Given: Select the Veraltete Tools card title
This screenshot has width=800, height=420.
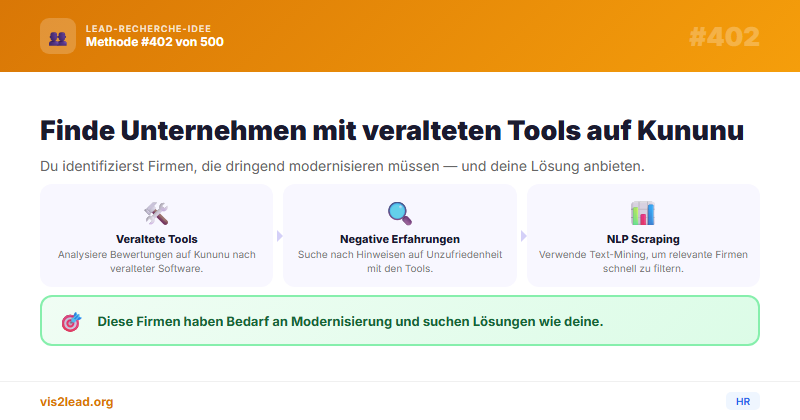Looking at the screenshot, I should 157,239.
